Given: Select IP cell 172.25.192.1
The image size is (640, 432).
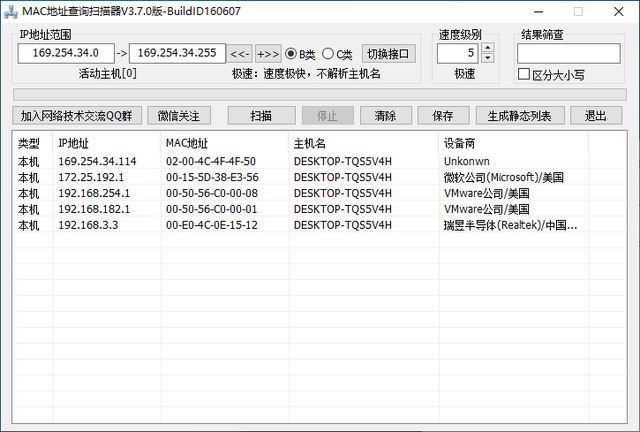Looking at the screenshot, I should 91,177.
